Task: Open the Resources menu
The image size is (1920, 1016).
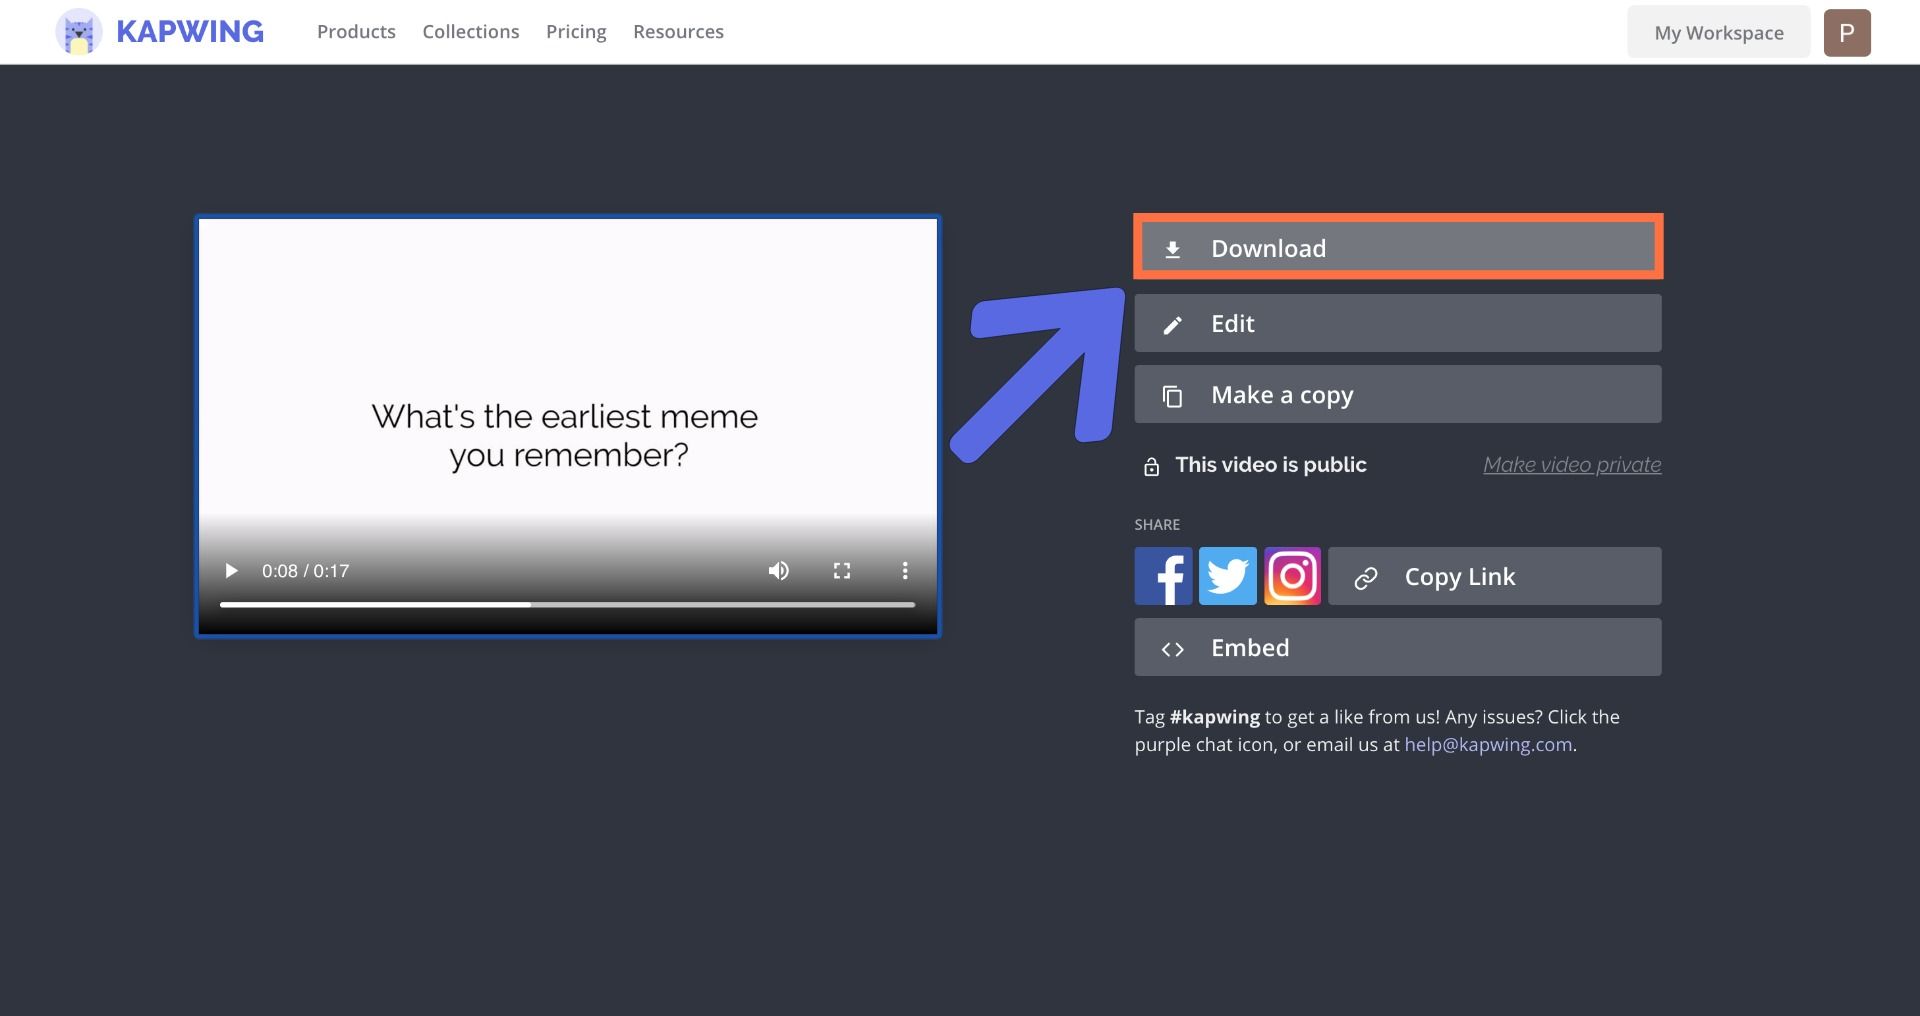Action: click(x=678, y=32)
